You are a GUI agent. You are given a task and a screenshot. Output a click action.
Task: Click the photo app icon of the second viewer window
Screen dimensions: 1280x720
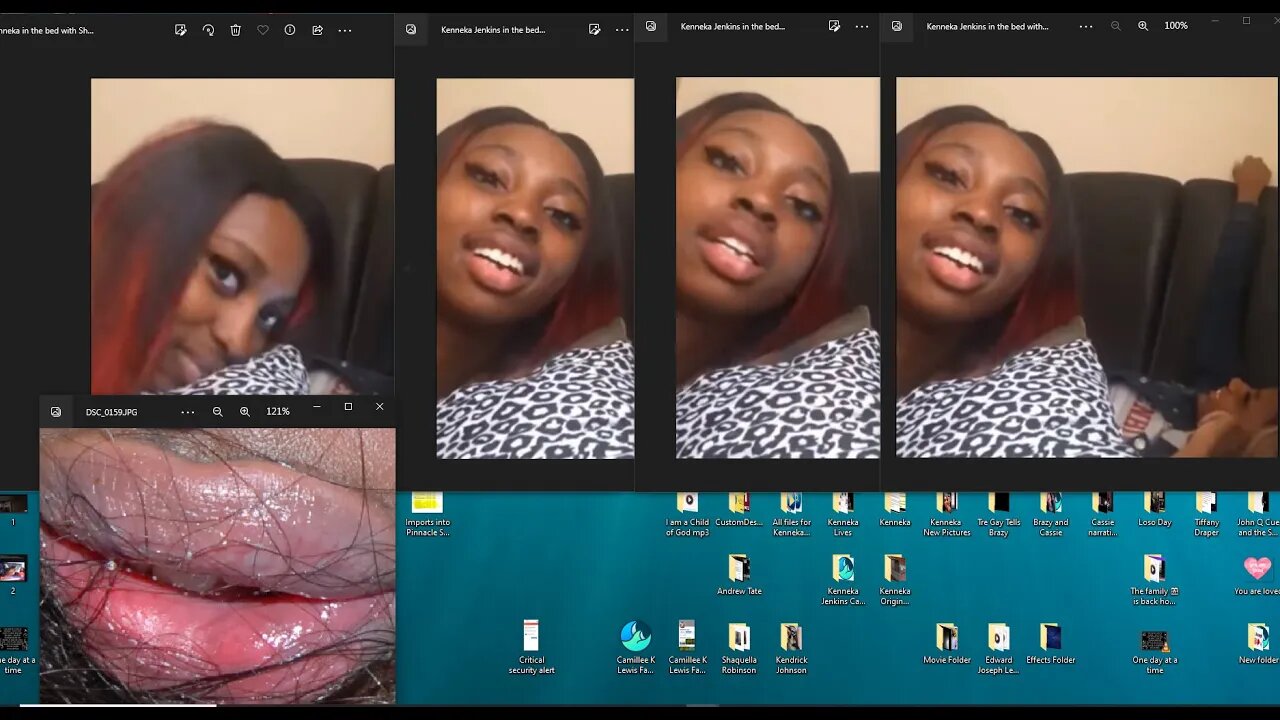411,29
